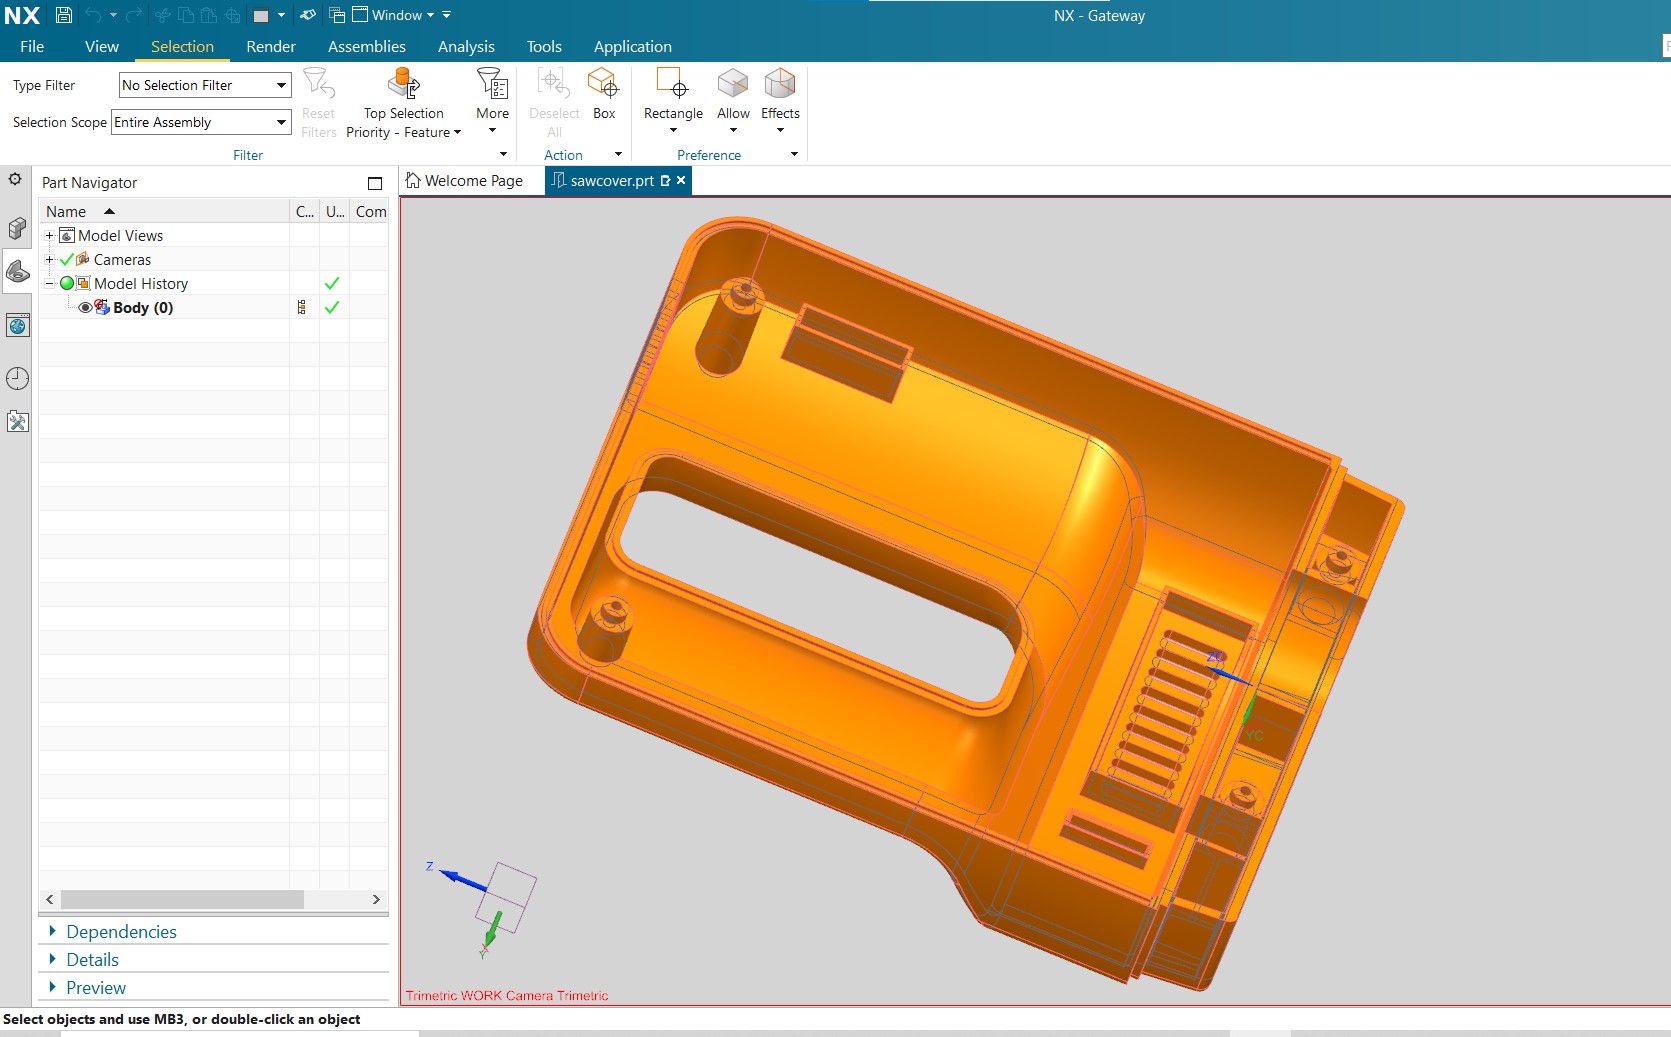Maximize the Part Navigator panel
1671x1037 pixels.
click(375, 183)
